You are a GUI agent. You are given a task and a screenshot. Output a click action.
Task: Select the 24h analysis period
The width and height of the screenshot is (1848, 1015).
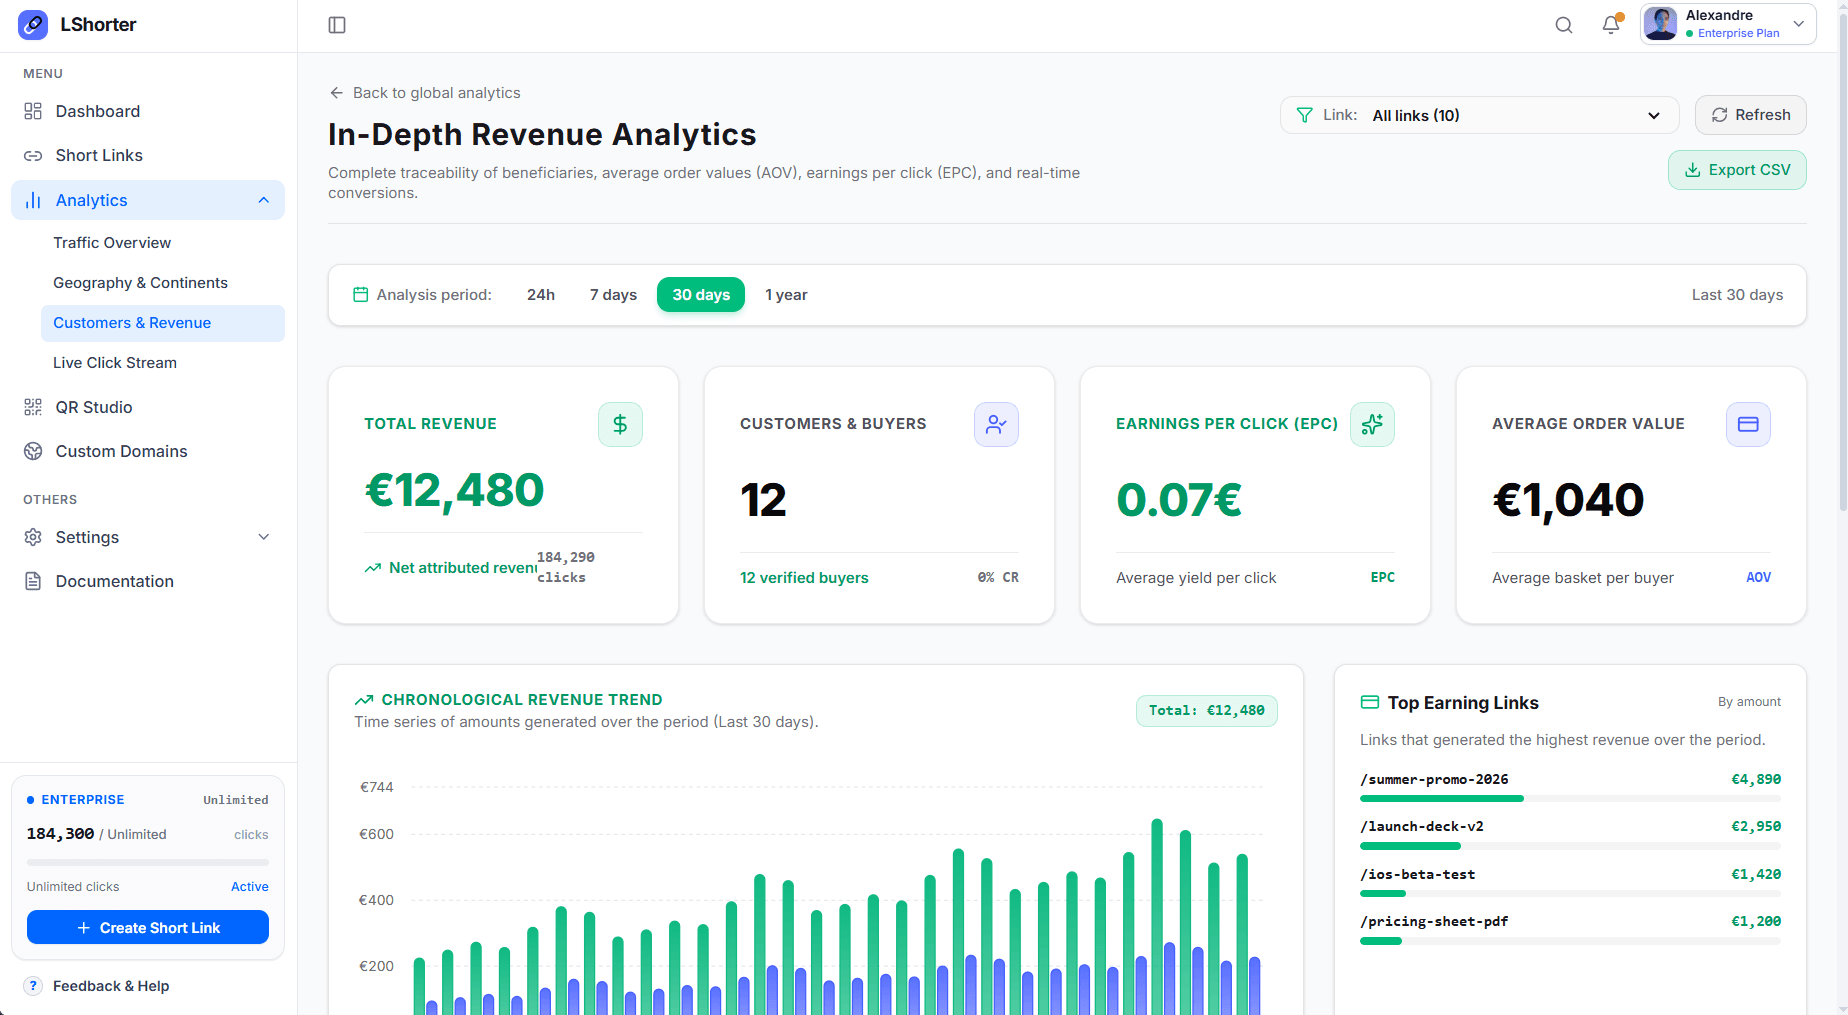pos(541,295)
